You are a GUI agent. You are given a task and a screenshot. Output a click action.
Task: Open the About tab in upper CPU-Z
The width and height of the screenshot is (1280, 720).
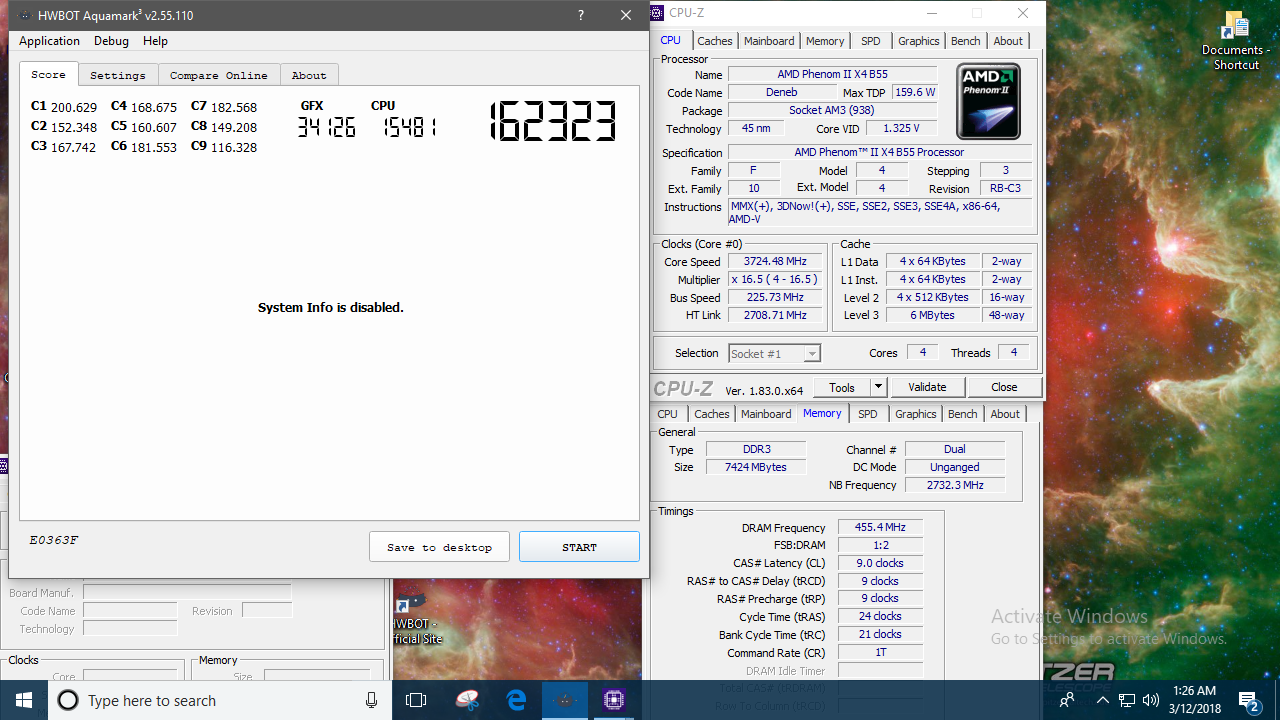(x=1008, y=41)
